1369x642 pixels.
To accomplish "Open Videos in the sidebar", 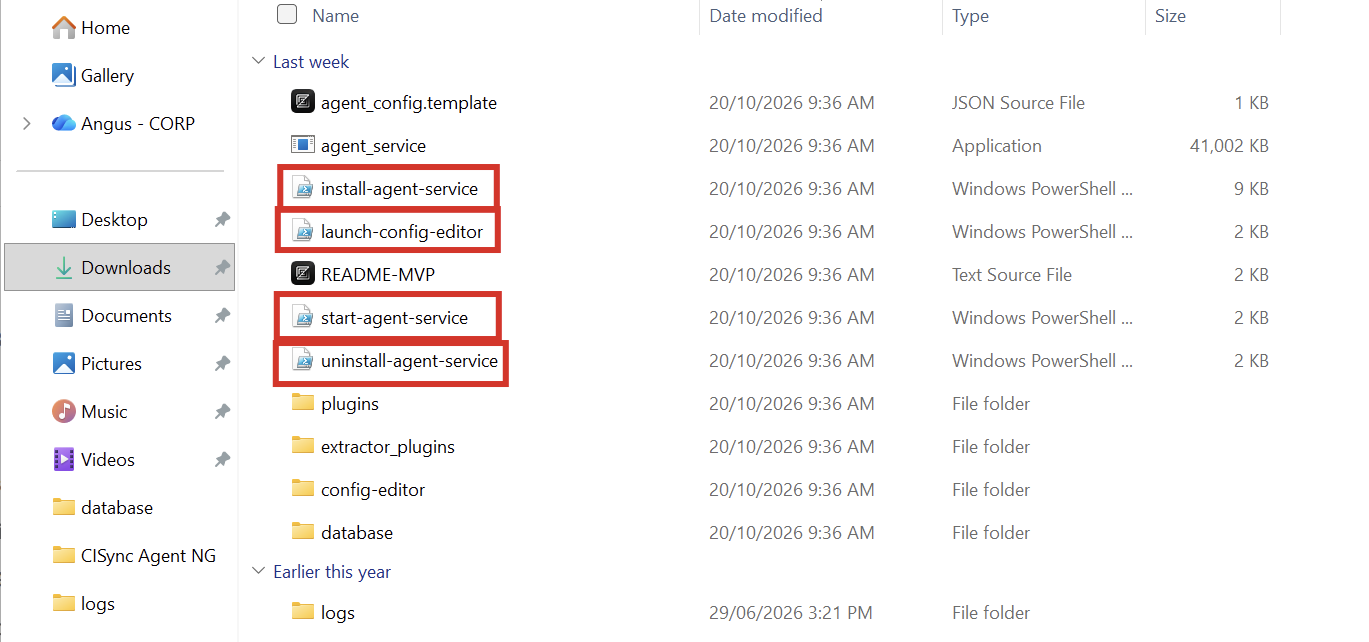I will [x=93, y=459].
